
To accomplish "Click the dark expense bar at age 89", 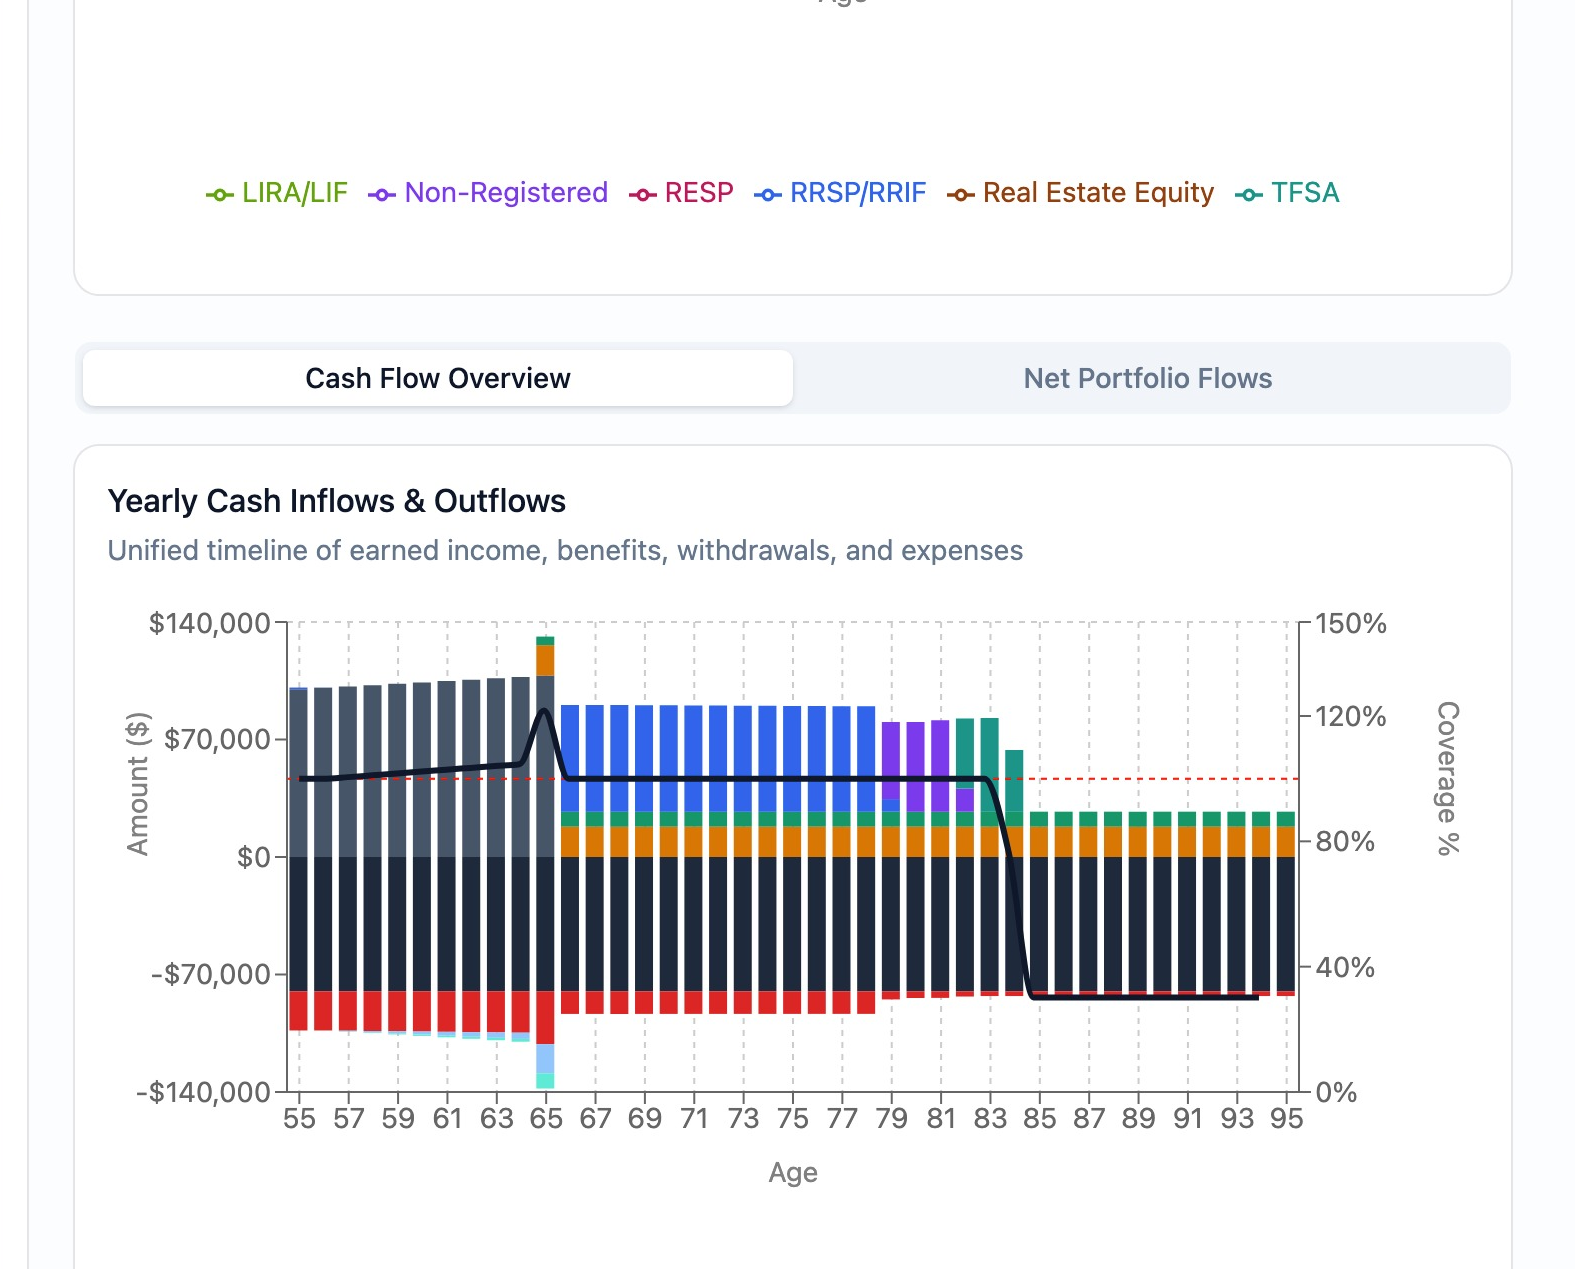I will [1138, 924].
